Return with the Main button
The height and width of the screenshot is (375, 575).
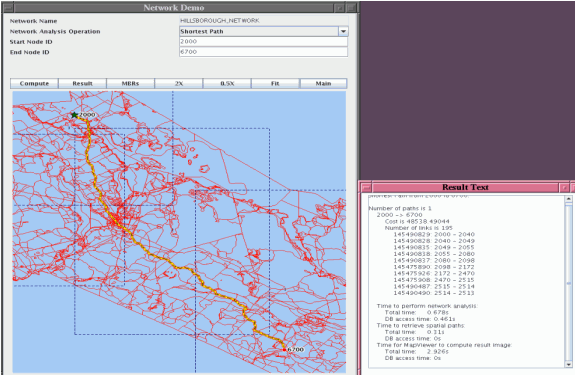323,84
